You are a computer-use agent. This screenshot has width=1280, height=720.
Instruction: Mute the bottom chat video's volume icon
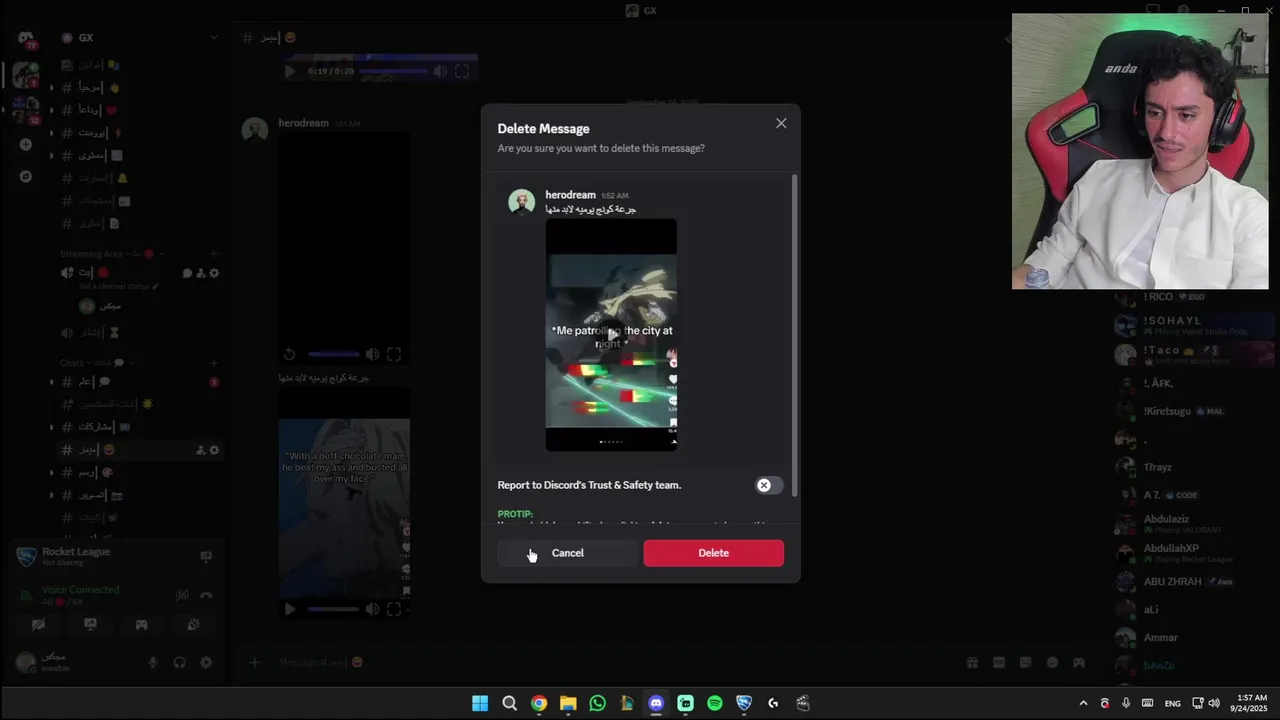coord(372,609)
